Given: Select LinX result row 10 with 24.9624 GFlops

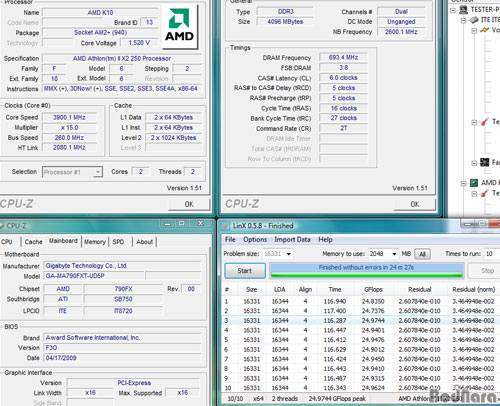Looking at the screenshot, I should (361, 388).
